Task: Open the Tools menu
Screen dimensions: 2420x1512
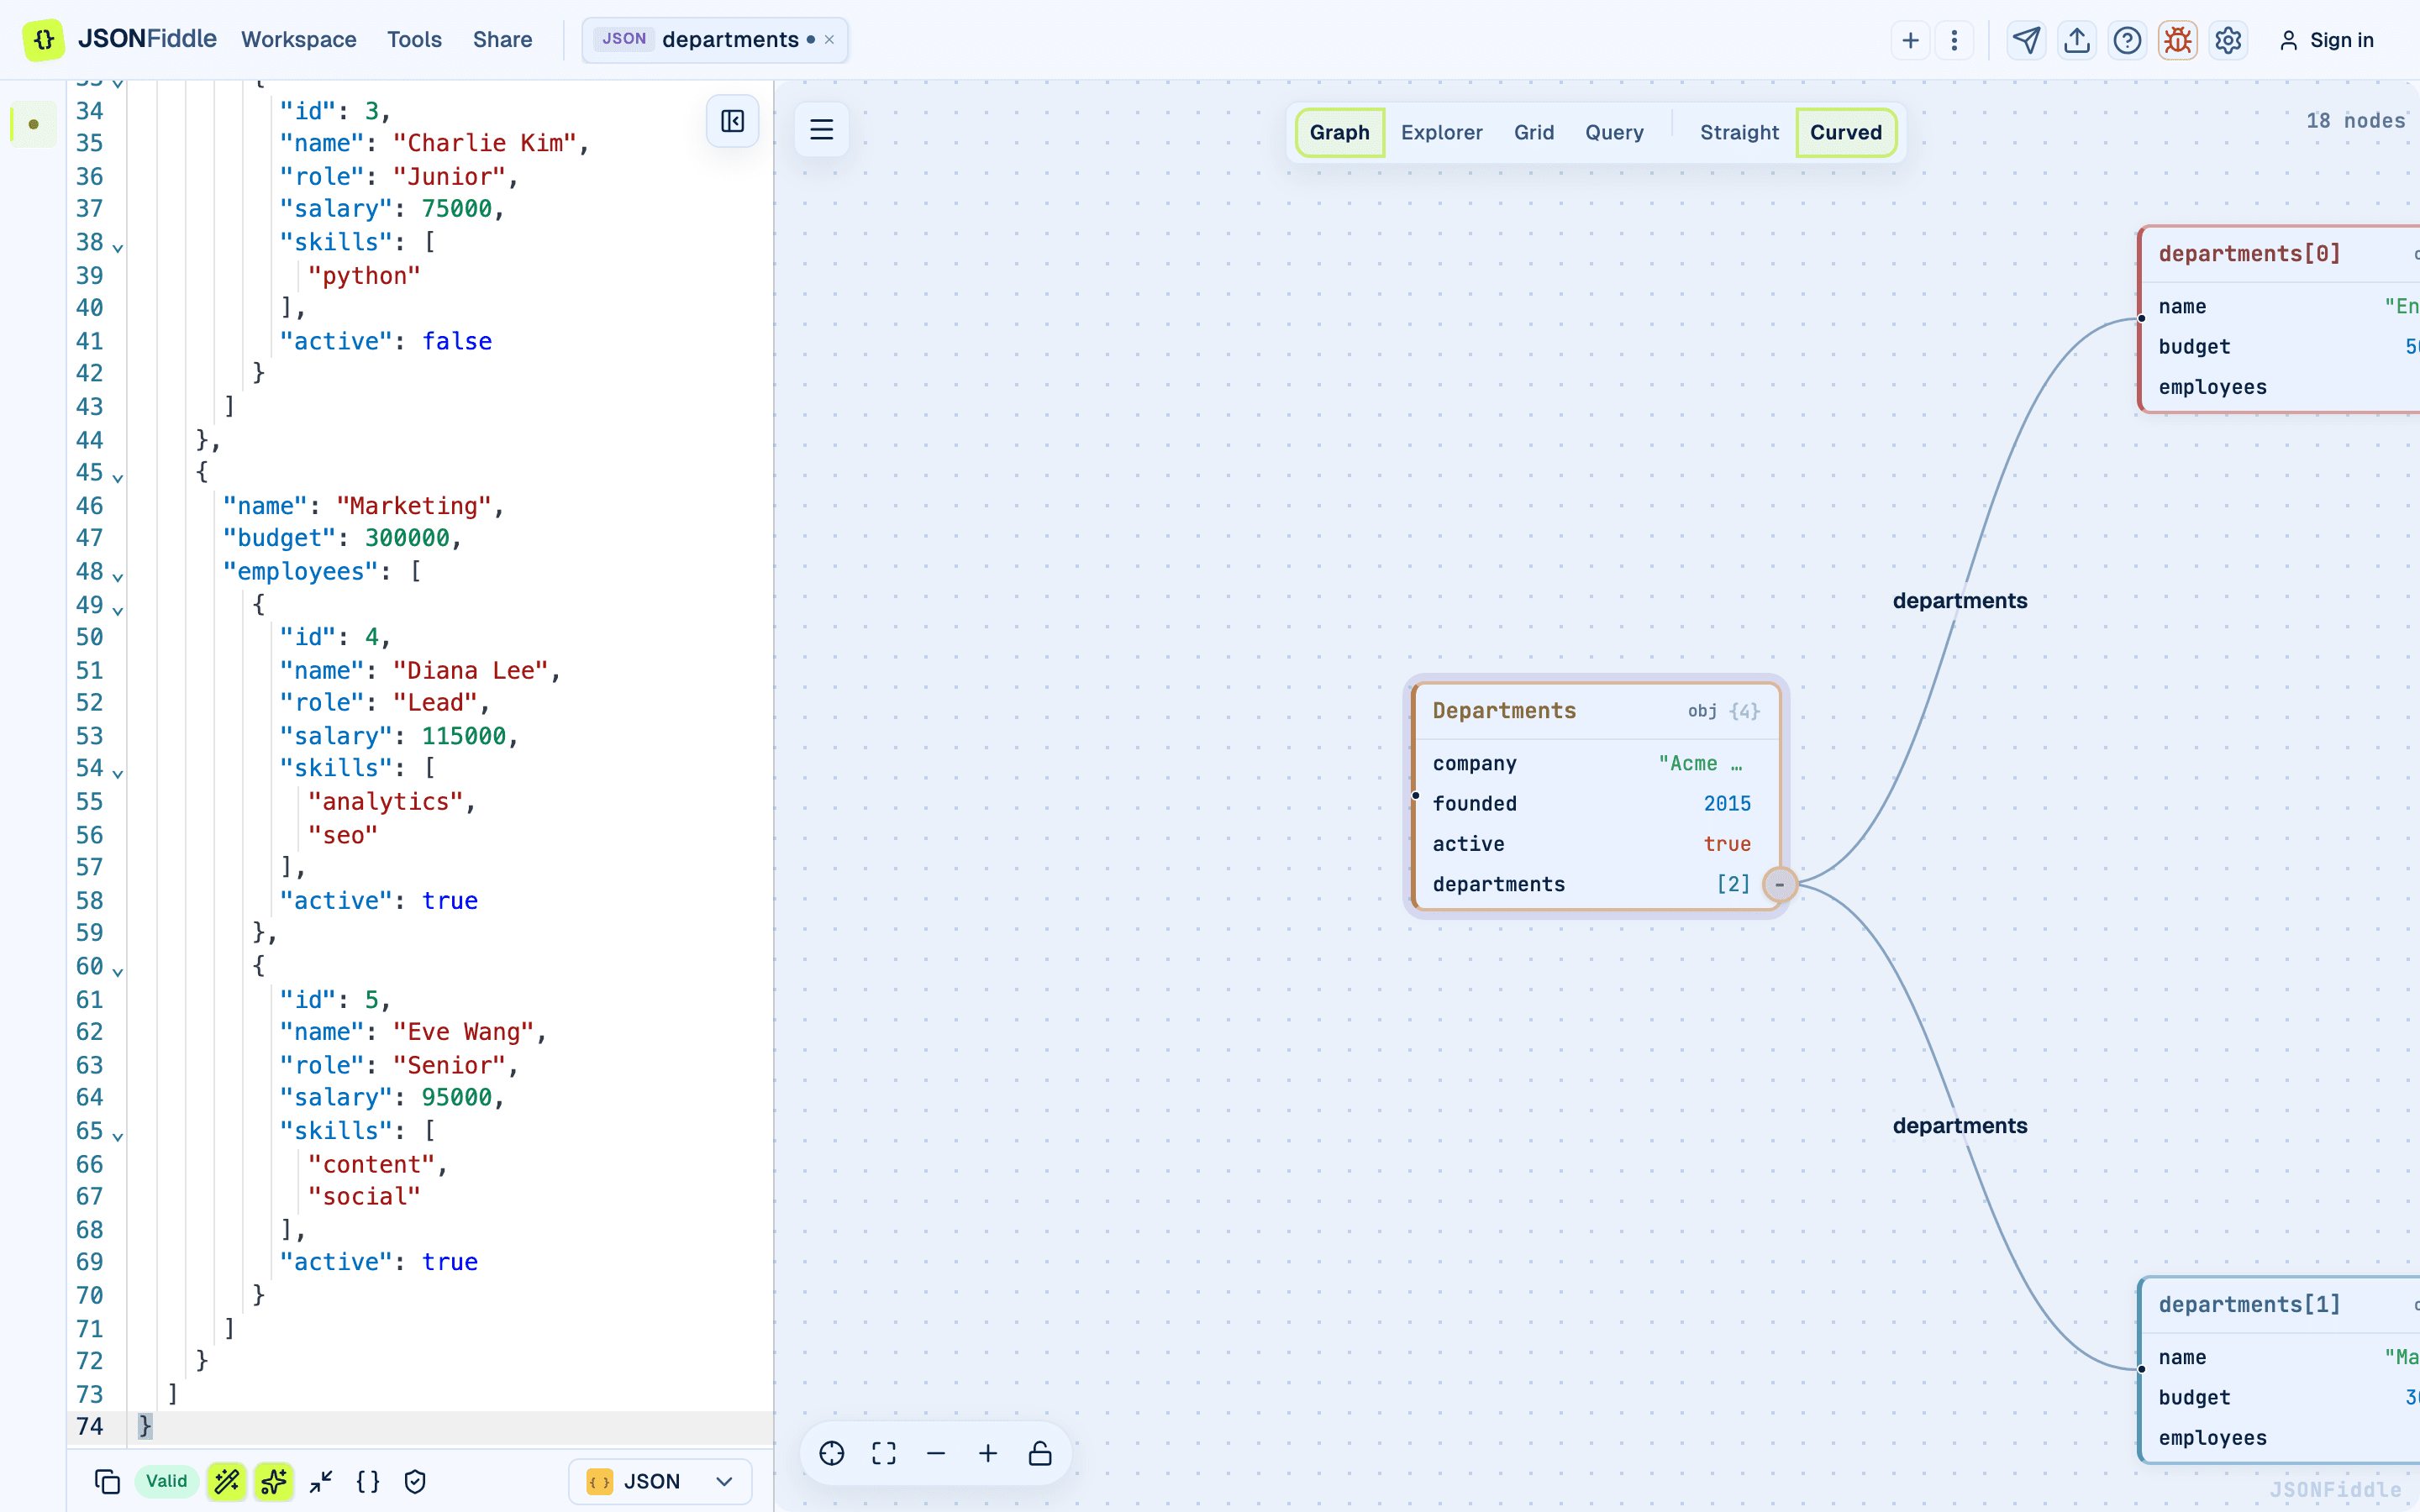Action: click(414, 40)
